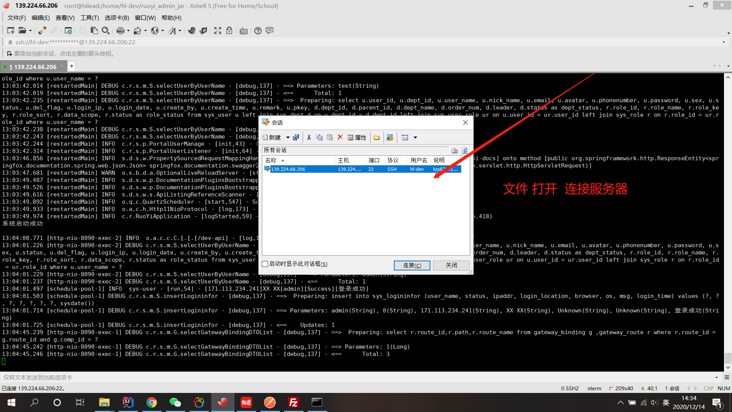Click the Connect/Disconnect link icon in toolbar

click(x=42, y=30)
